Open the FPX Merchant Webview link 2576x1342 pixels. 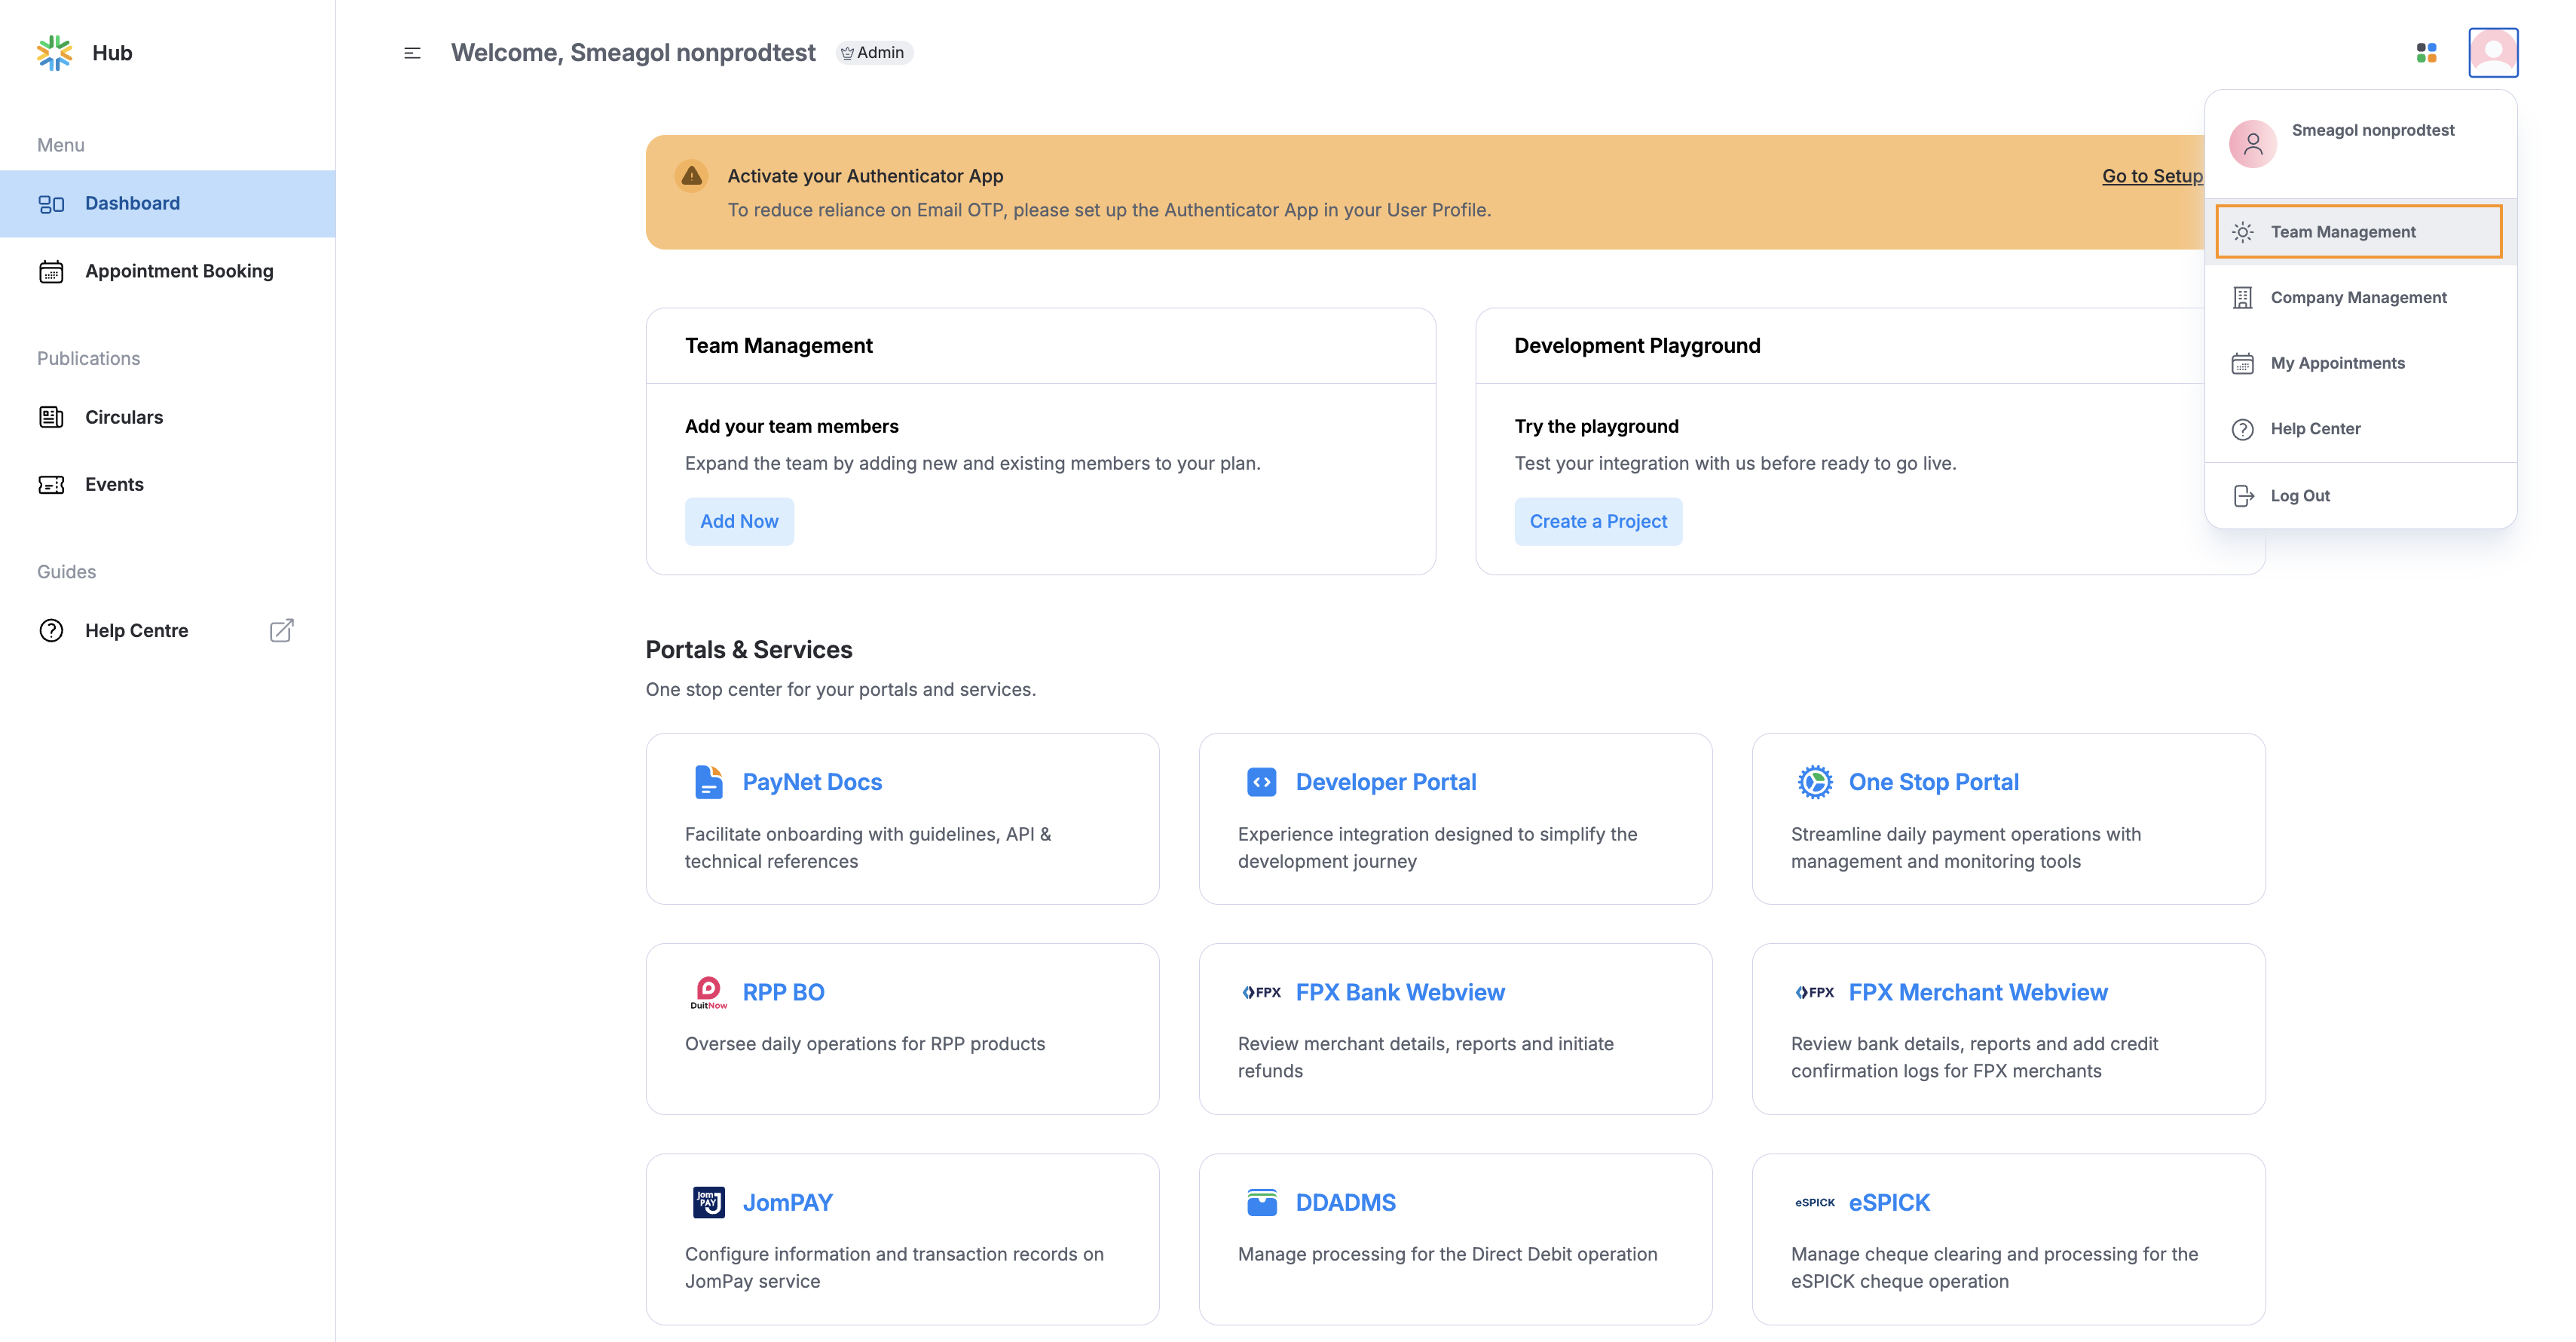click(1978, 992)
